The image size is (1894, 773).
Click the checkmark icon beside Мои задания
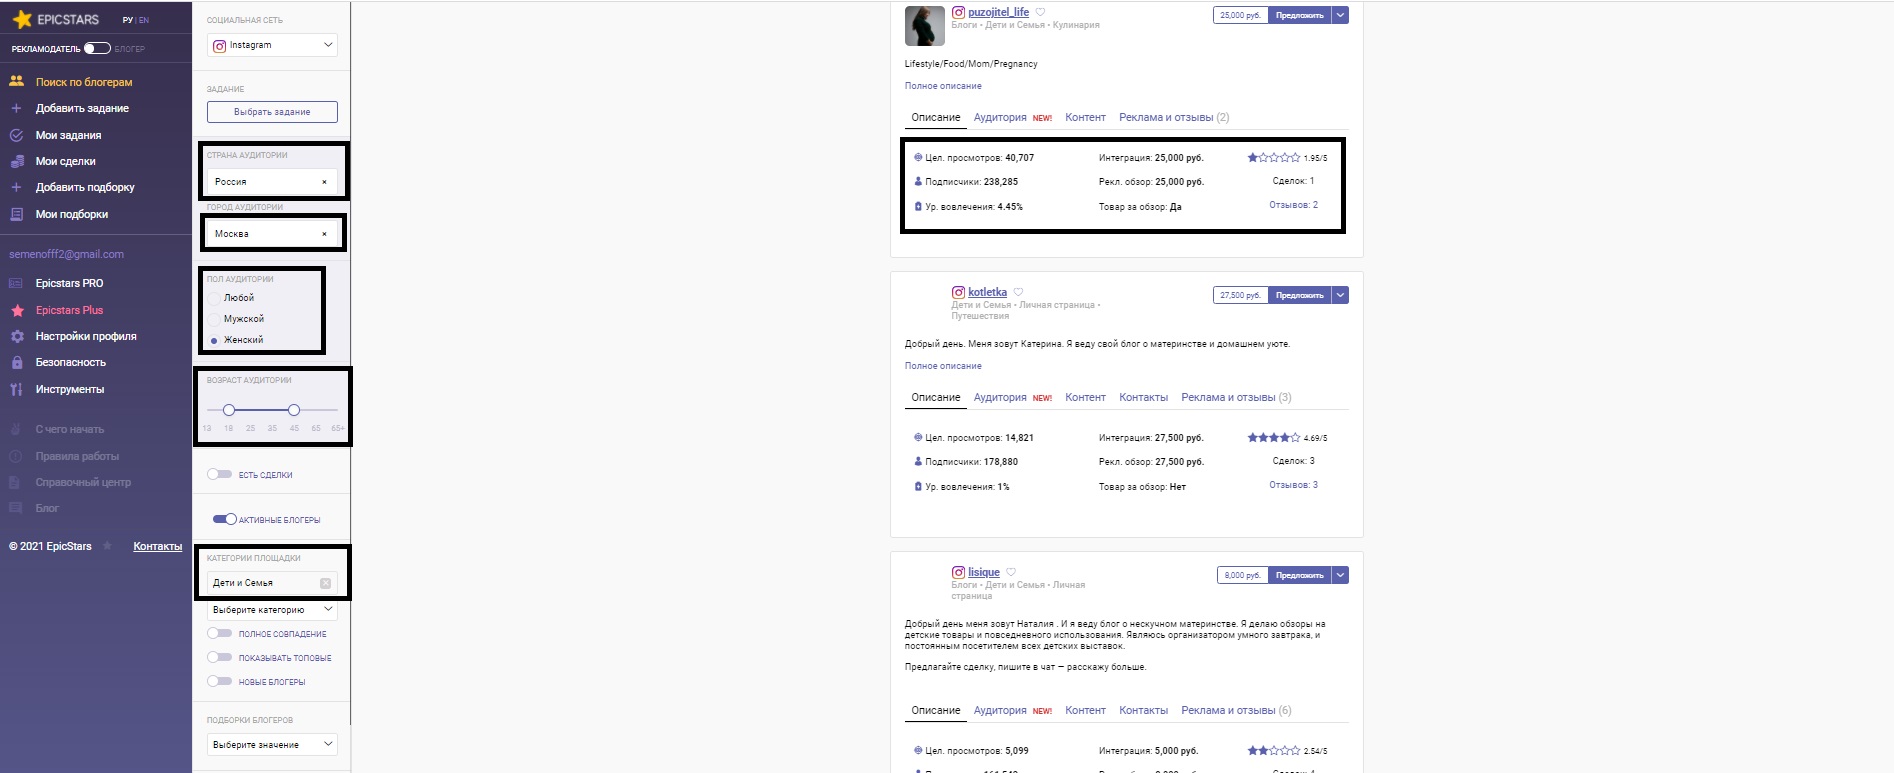click(x=16, y=135)
